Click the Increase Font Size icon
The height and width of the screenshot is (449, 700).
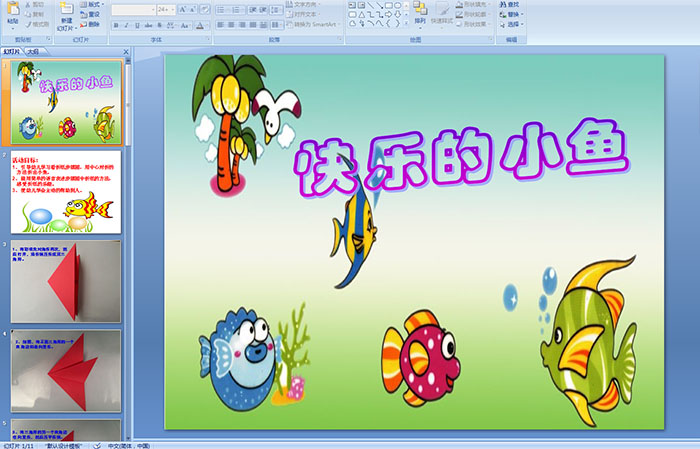pyautogui.click(x=183, y=9)
